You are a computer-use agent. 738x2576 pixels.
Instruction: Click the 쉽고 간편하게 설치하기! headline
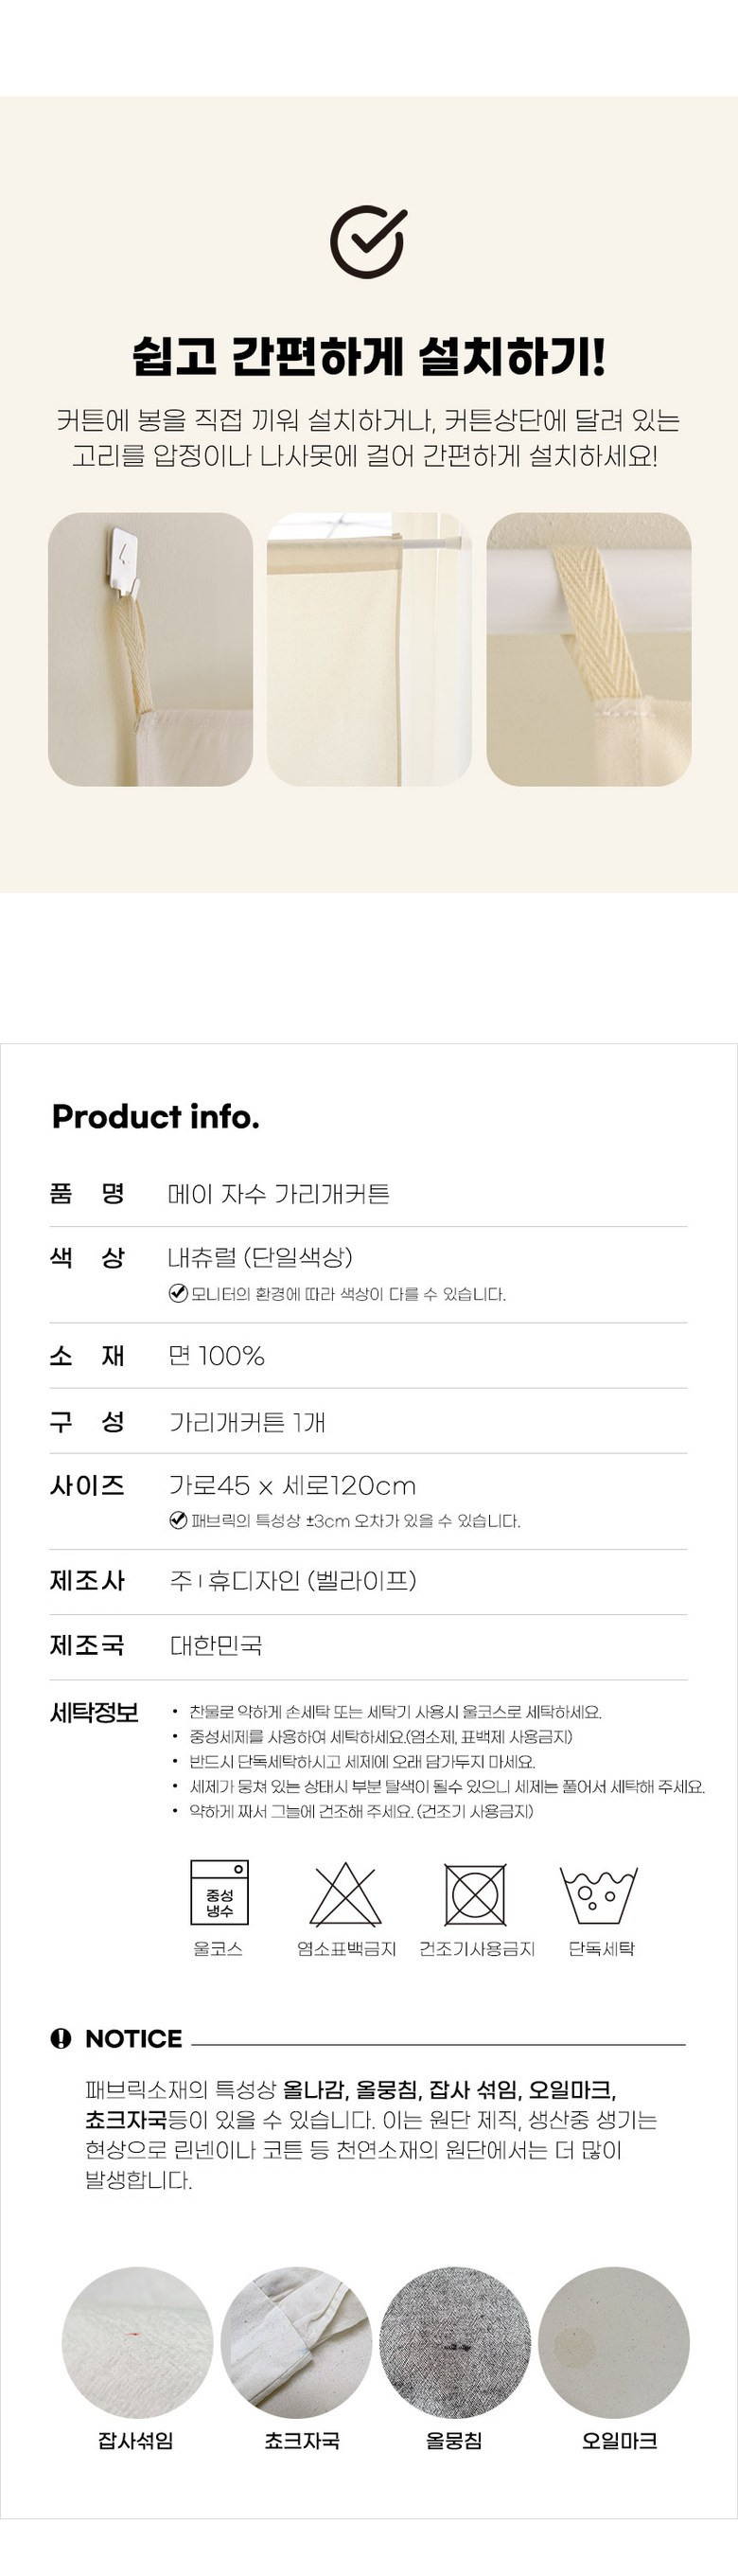(x=369, y=357)
